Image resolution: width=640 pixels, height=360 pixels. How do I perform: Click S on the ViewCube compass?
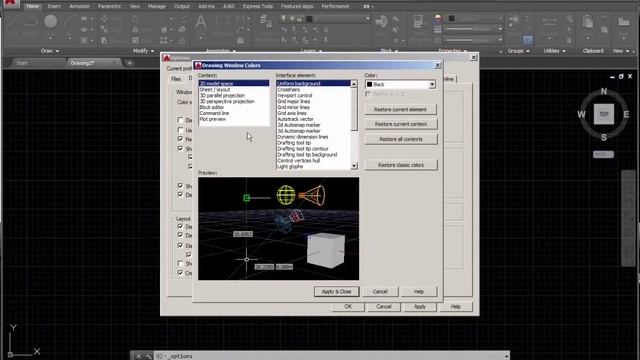(604, 138)
